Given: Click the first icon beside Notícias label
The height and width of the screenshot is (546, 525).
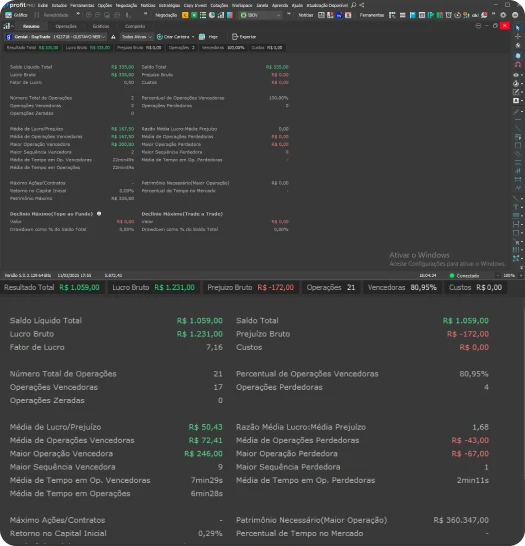Looking at the screenshot, I should (321, 15).
